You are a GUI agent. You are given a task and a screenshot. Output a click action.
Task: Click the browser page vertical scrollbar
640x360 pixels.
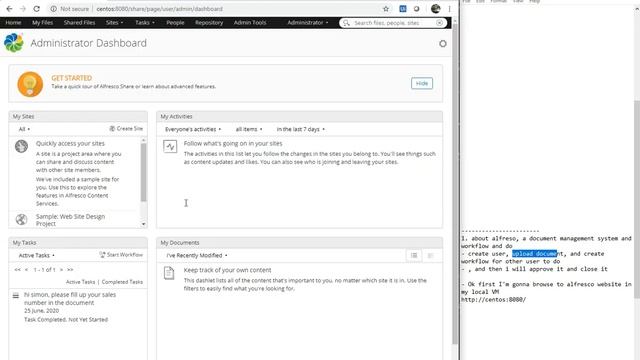455,184
